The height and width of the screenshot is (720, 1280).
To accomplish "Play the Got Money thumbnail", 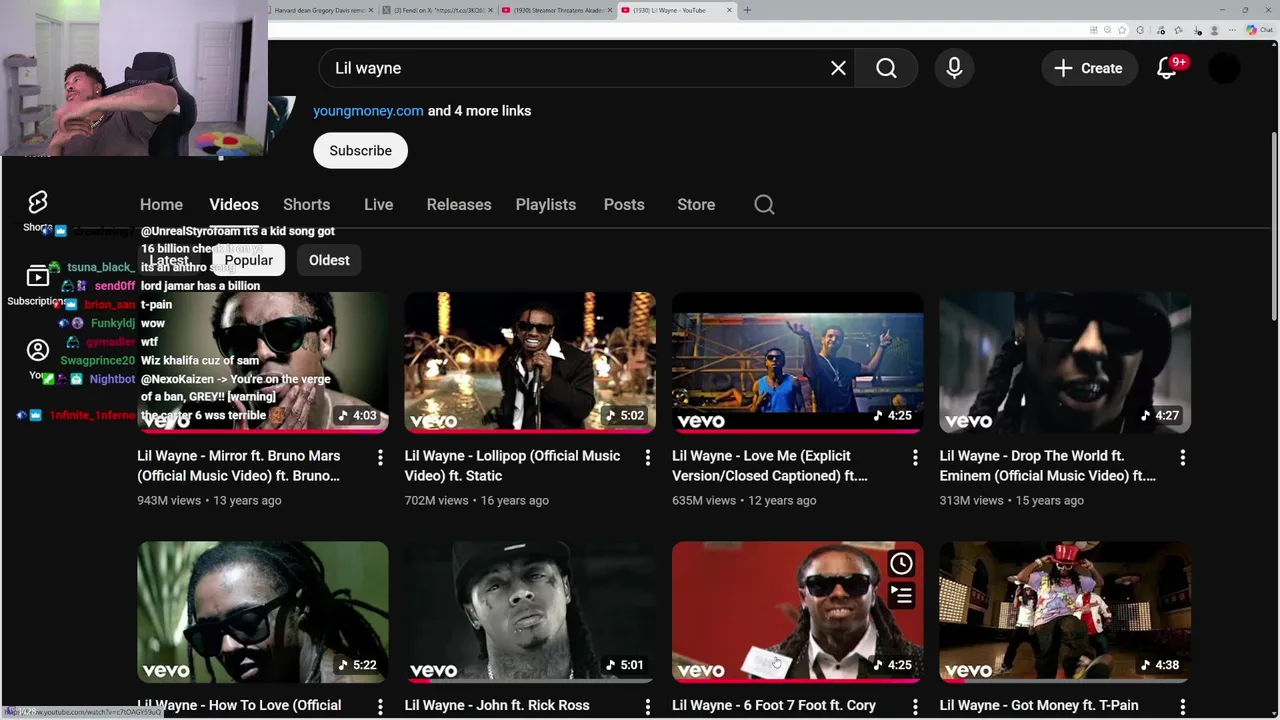I will click(x=1065, y=612).
